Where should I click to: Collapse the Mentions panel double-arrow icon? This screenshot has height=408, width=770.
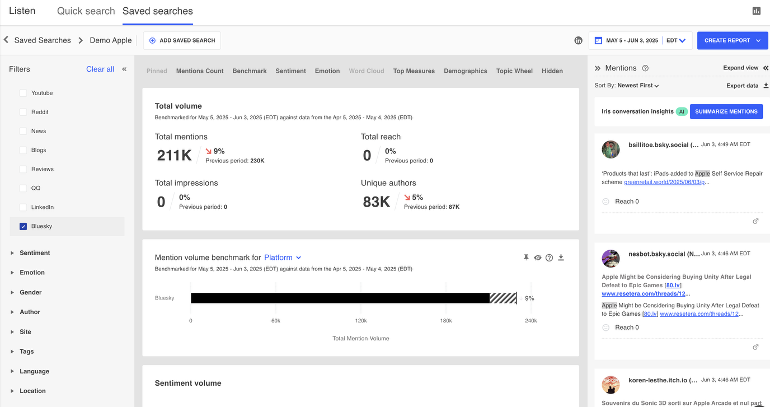598,68
